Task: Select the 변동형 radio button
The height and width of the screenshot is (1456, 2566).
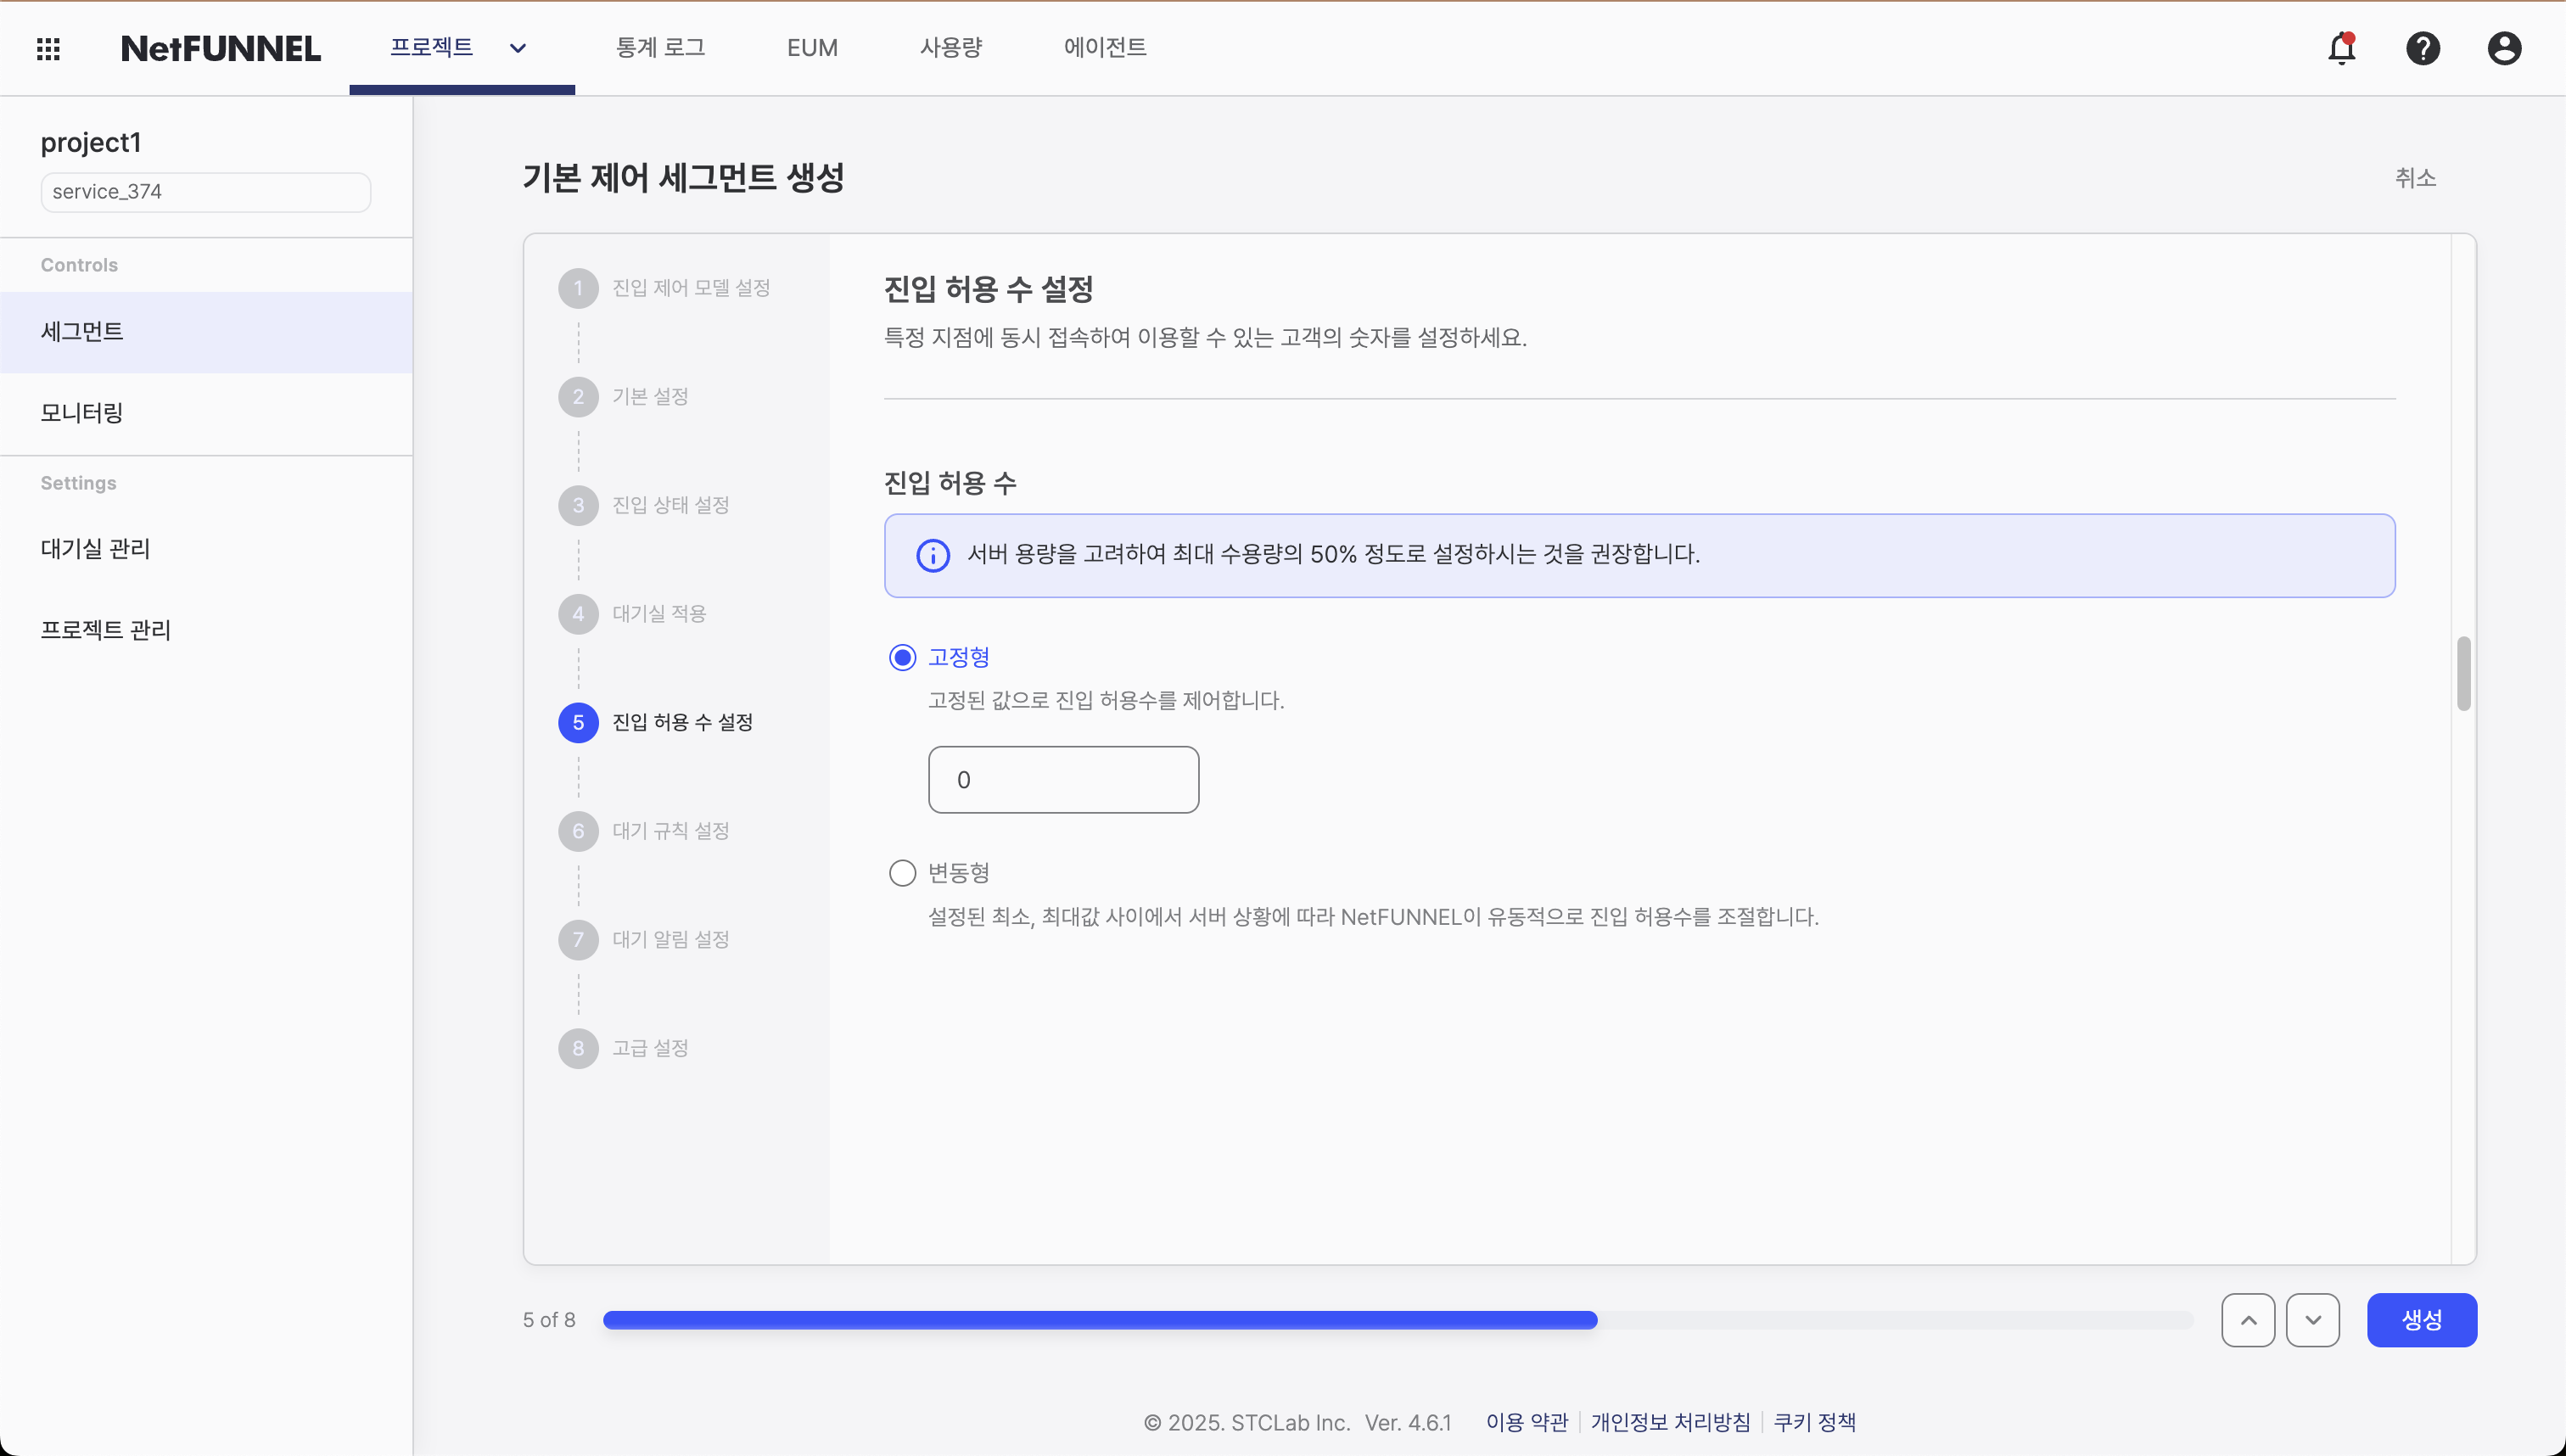Action: tap(902, 872)
